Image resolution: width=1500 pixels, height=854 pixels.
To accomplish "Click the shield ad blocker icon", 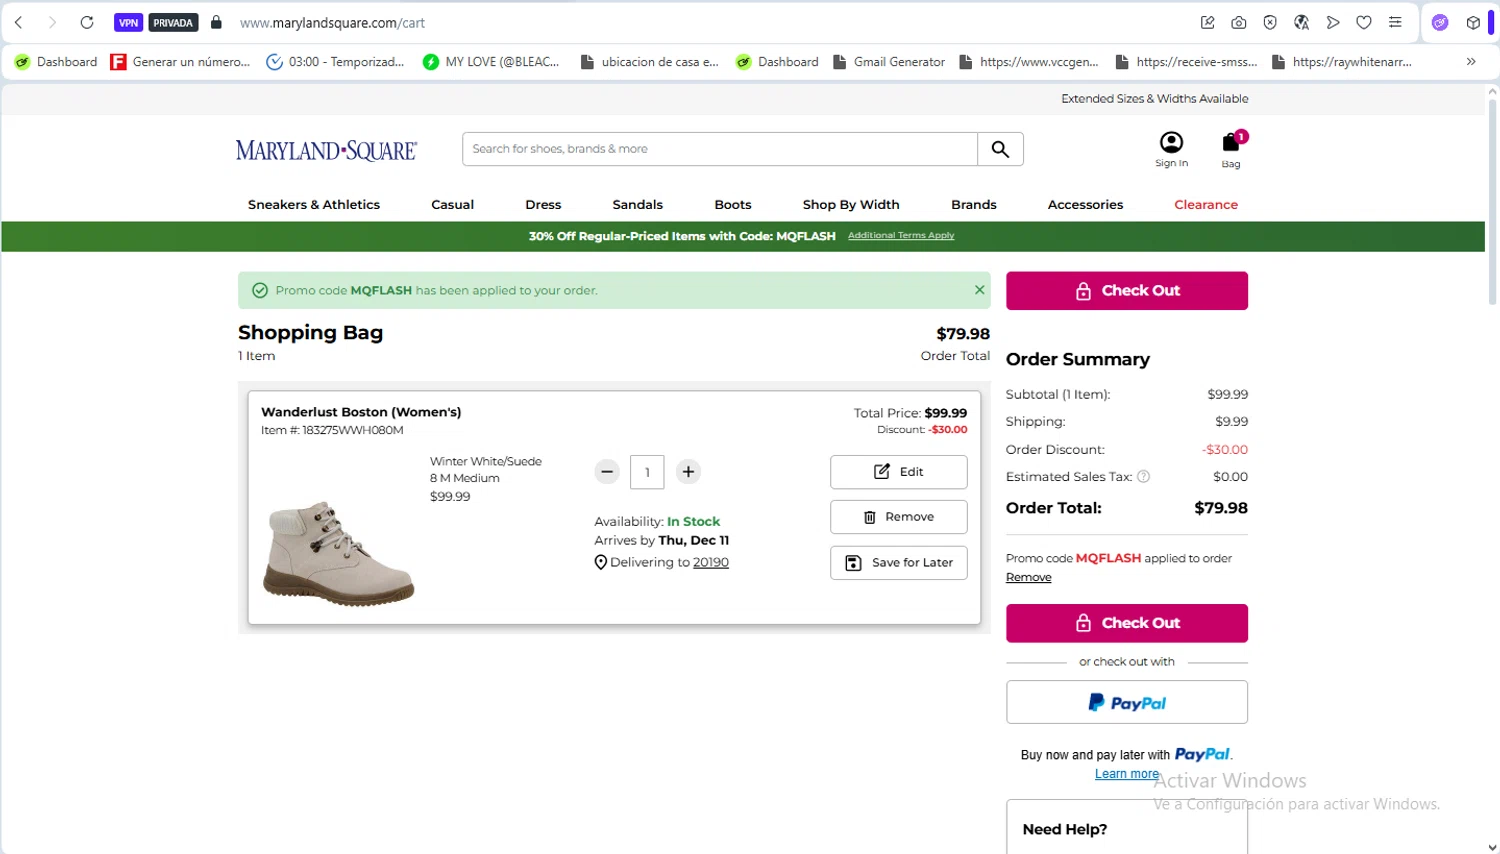I will pos(1270,22).
